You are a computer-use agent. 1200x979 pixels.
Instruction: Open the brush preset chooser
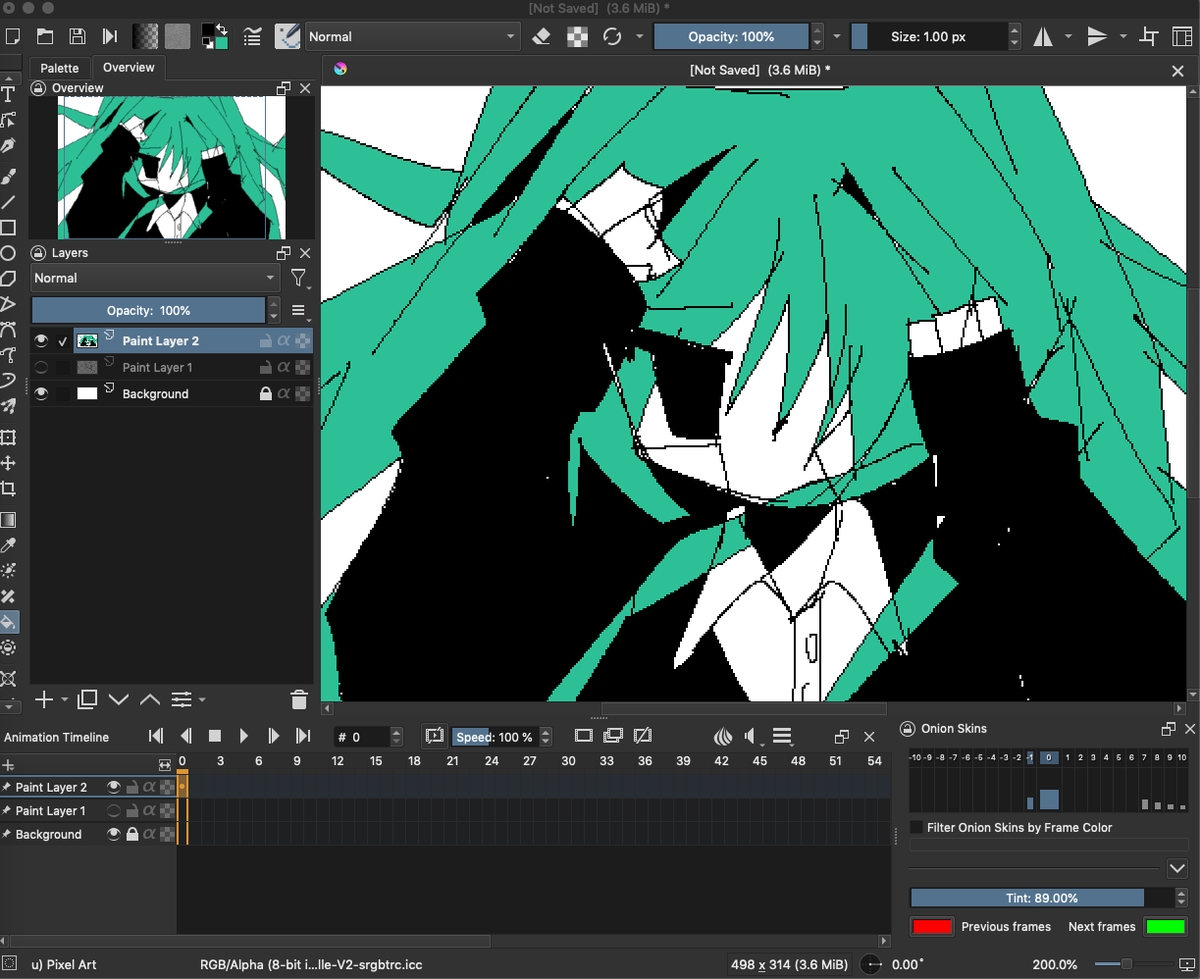click(287, 37)
